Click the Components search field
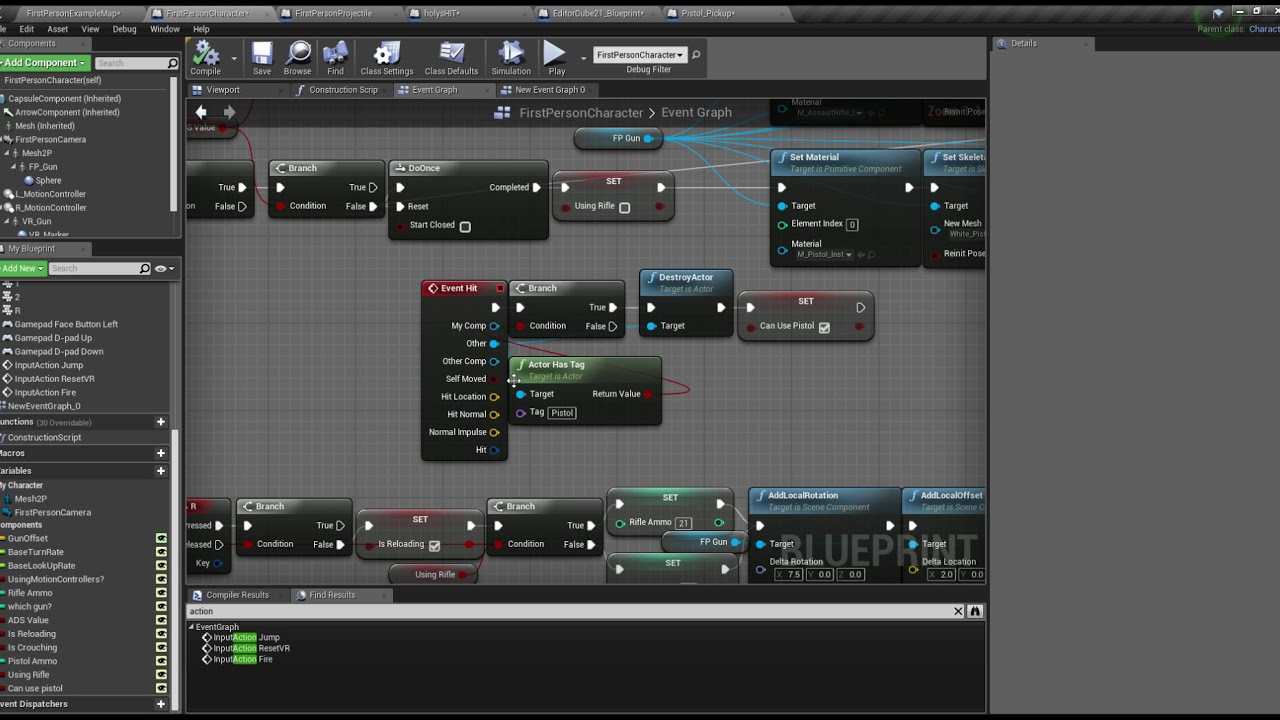The height and width of the screenshot is (720, 1280). point(136,63)
